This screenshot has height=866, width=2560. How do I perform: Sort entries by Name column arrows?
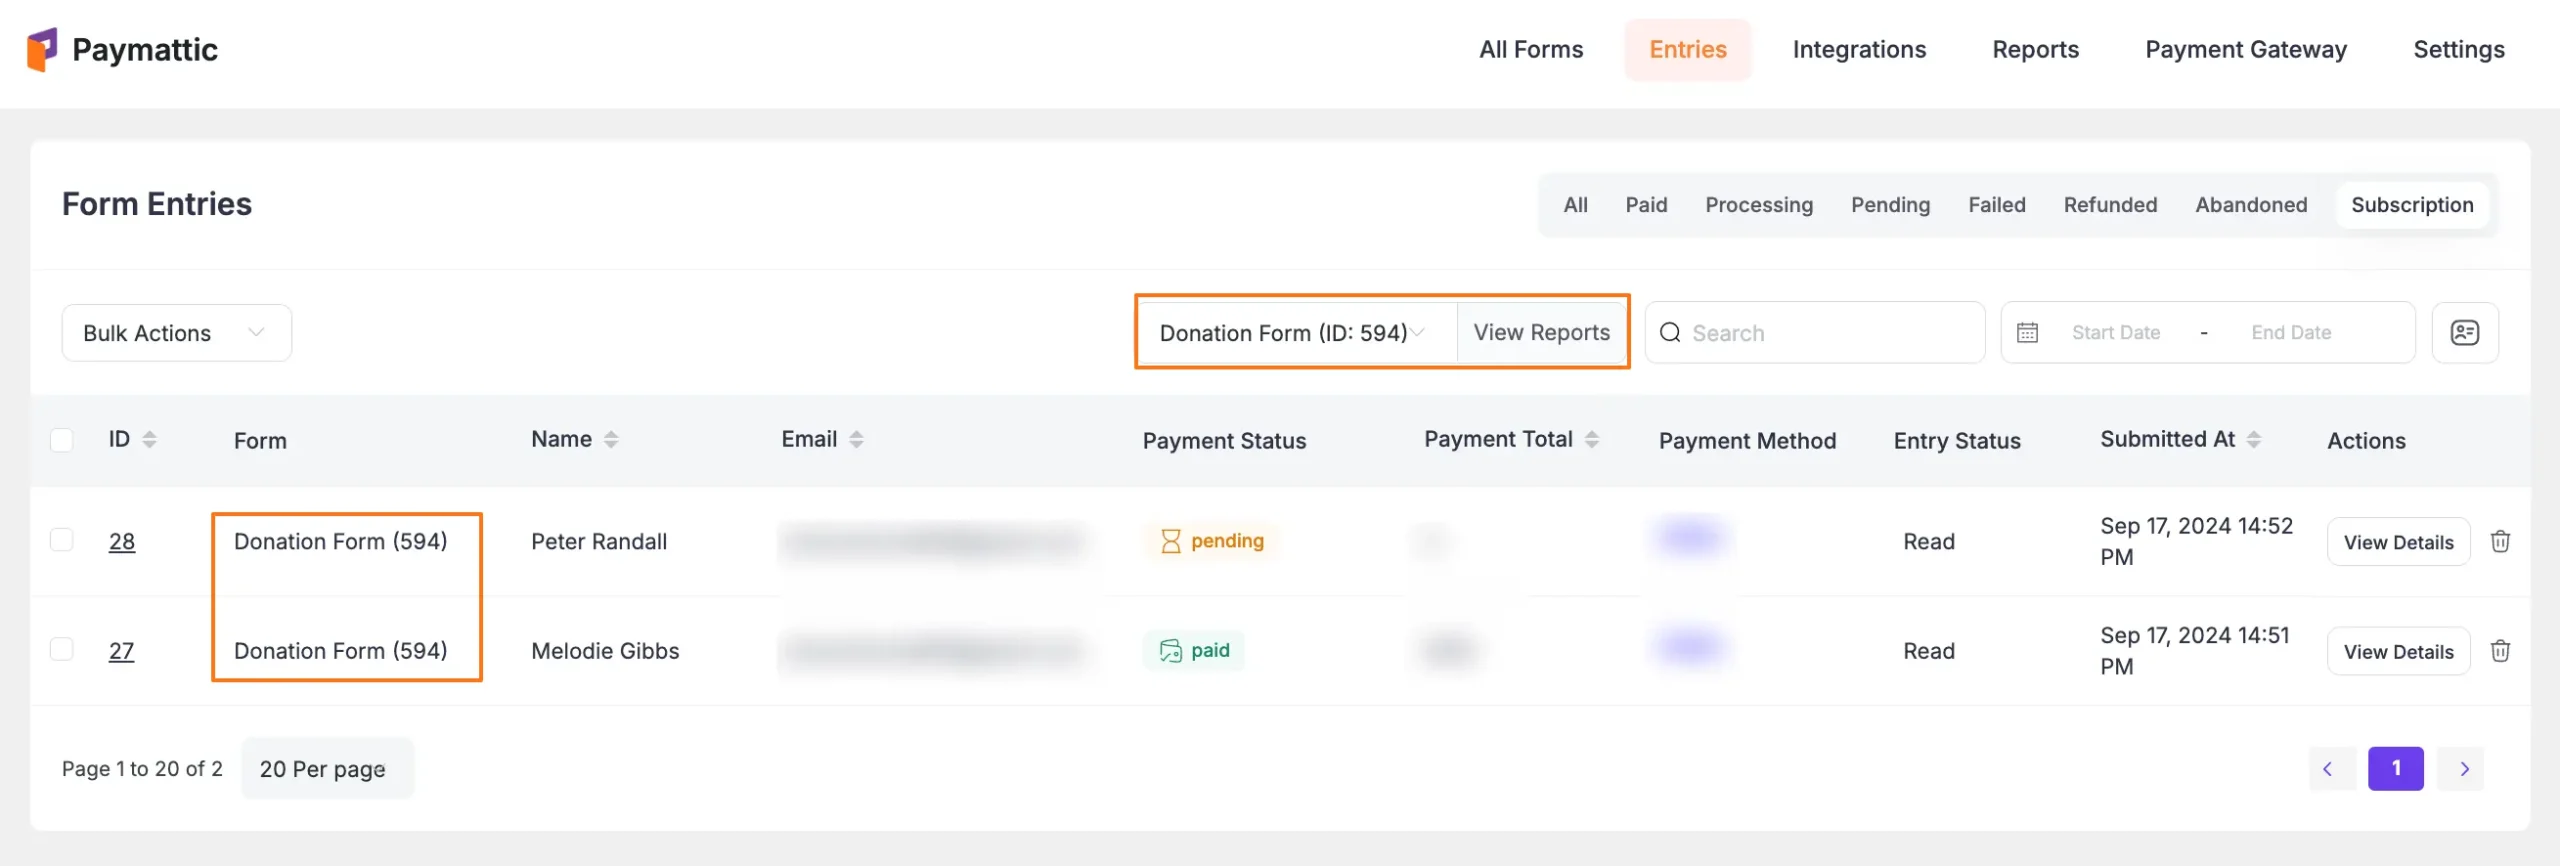click(x=611, y=439)
